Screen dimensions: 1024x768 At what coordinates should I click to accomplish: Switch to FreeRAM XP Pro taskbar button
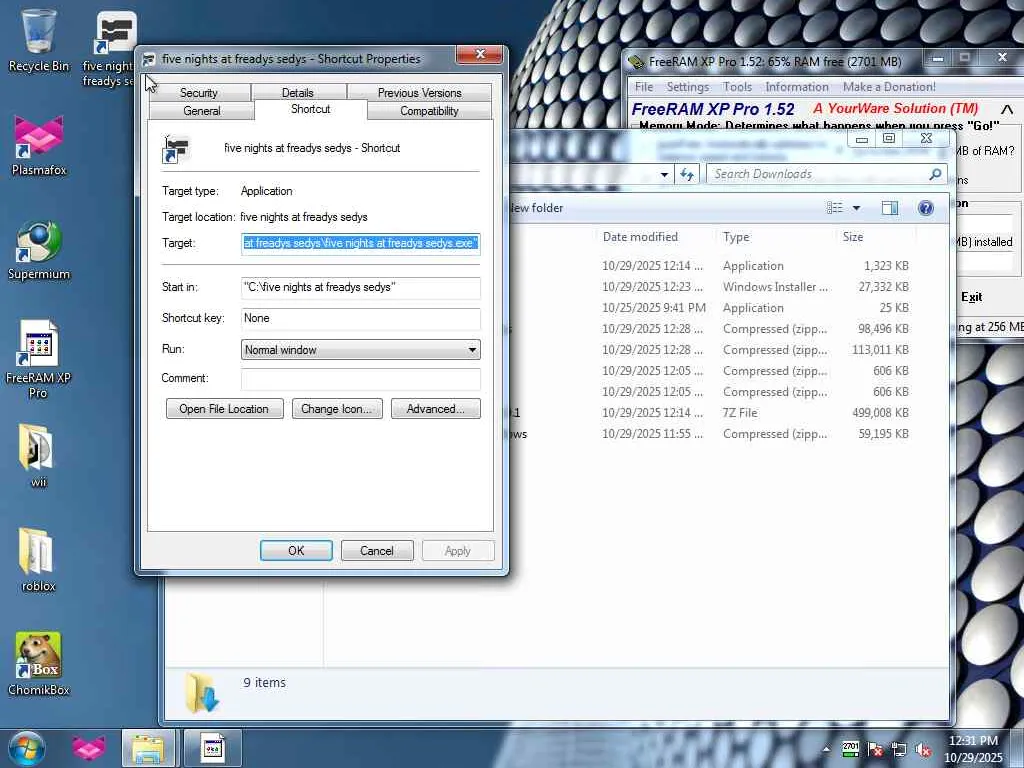pos(213,748)
